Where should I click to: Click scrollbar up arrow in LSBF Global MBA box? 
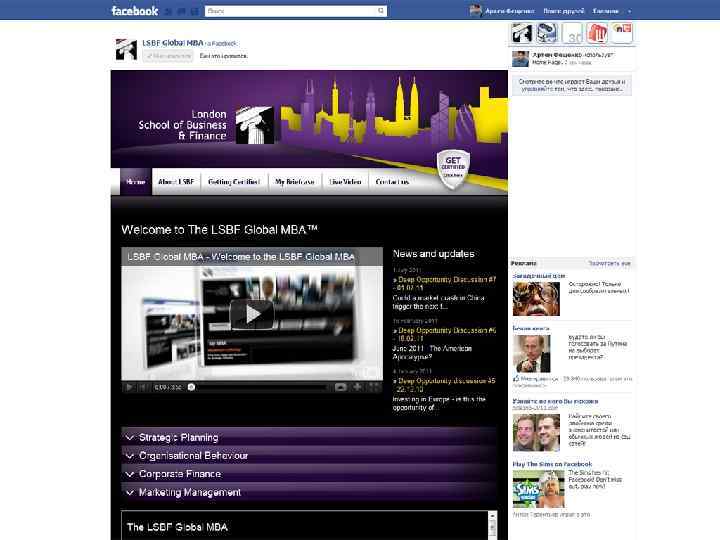493,516
